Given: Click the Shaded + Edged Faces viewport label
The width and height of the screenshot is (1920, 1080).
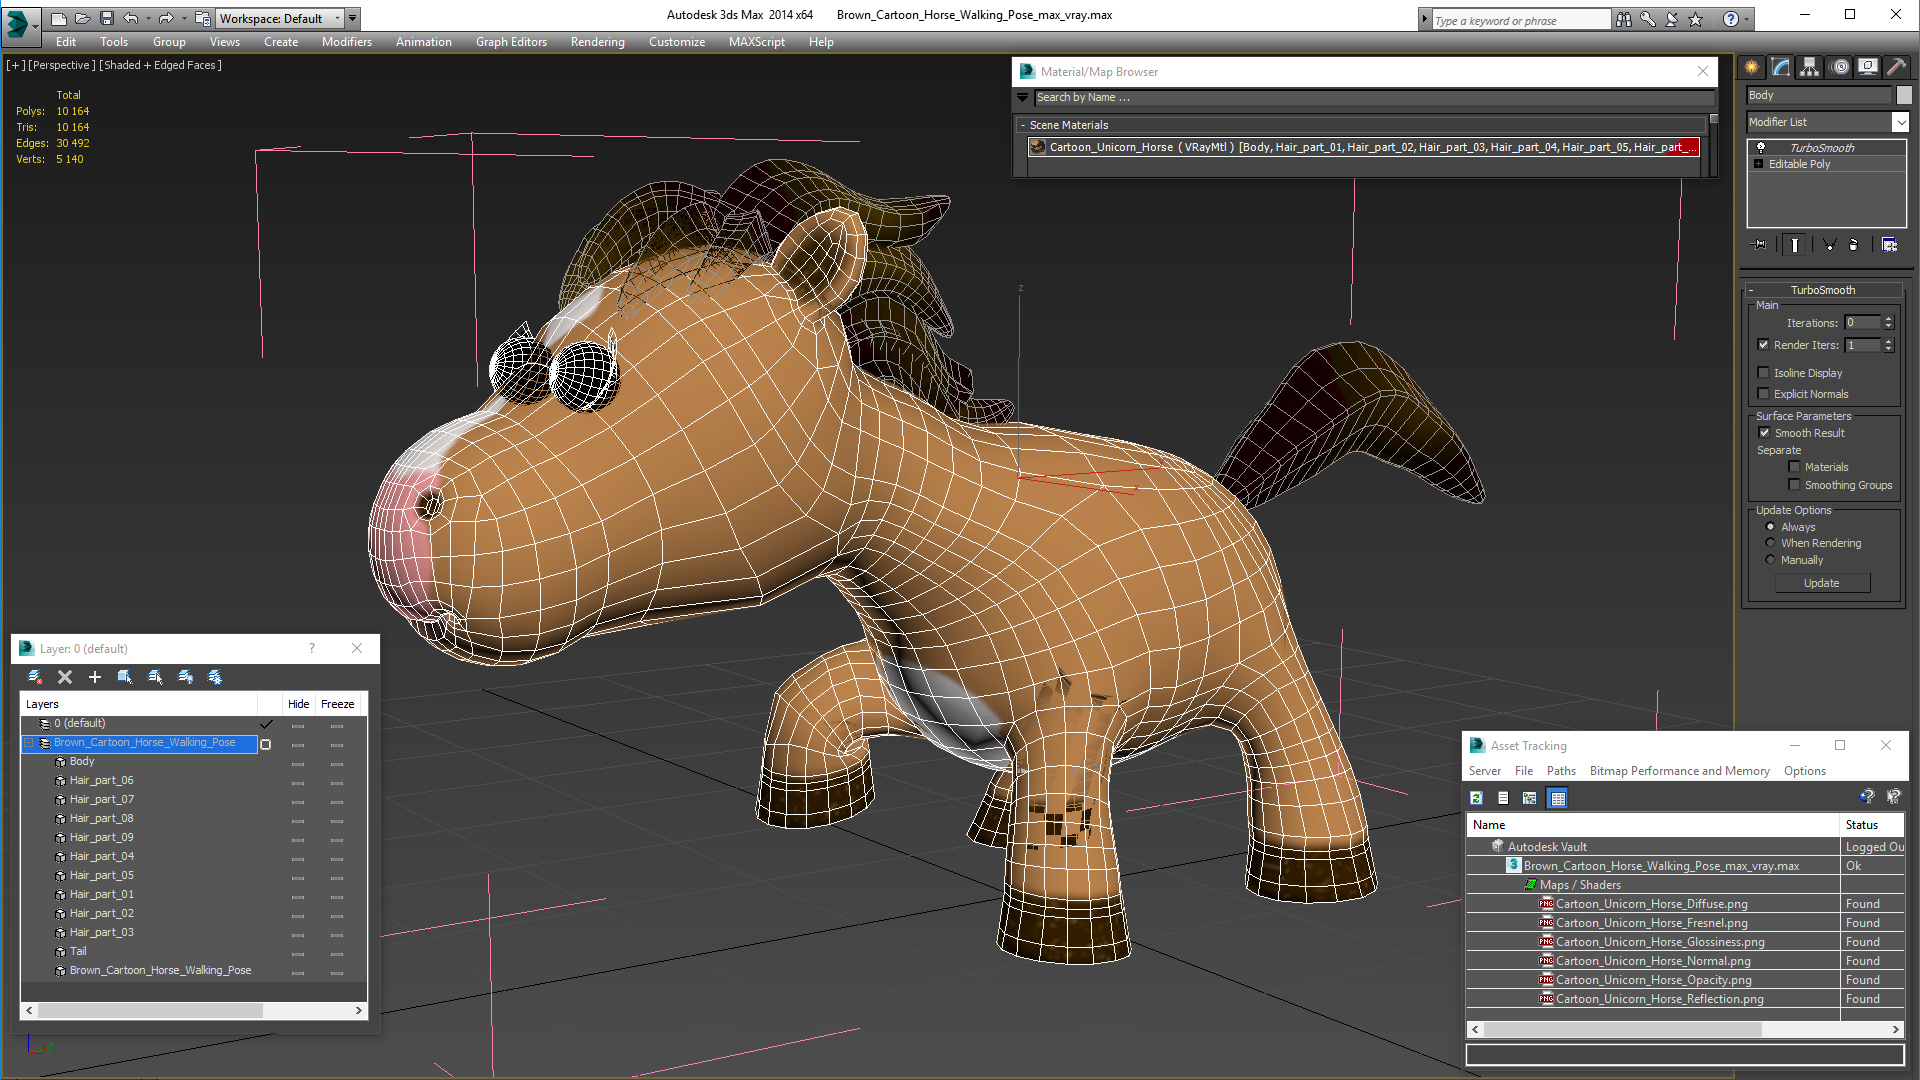Looking at the screenshot, I should [x=160, y=65].
